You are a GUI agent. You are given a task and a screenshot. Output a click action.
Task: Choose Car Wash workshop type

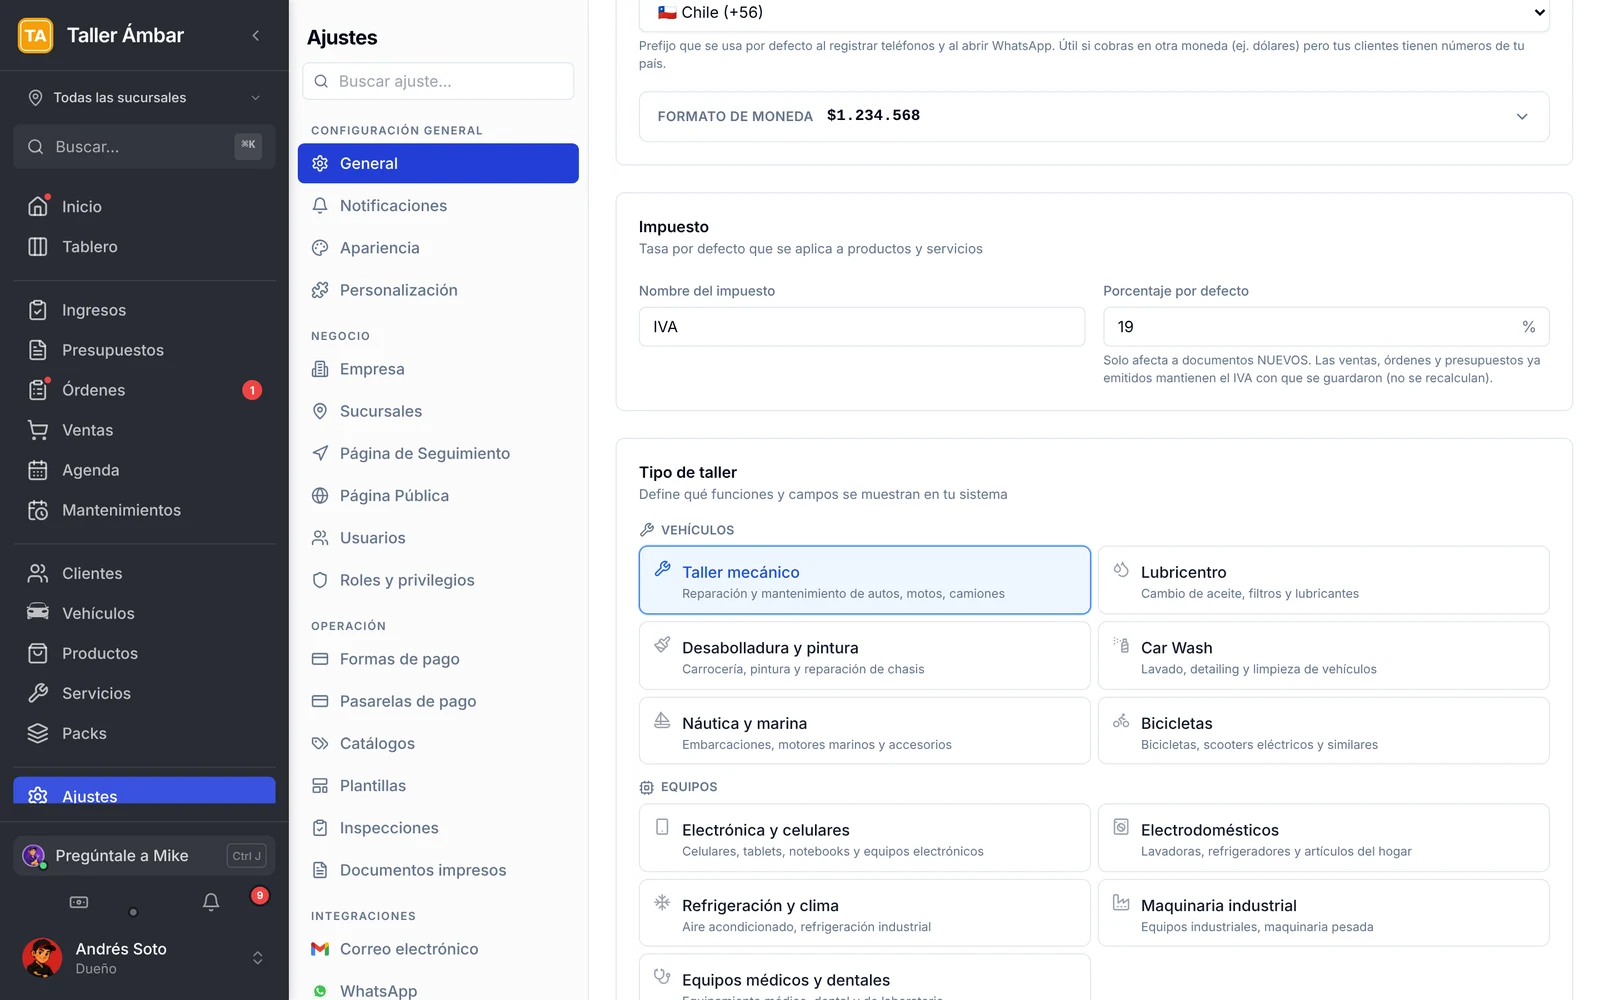[1323, 656]
